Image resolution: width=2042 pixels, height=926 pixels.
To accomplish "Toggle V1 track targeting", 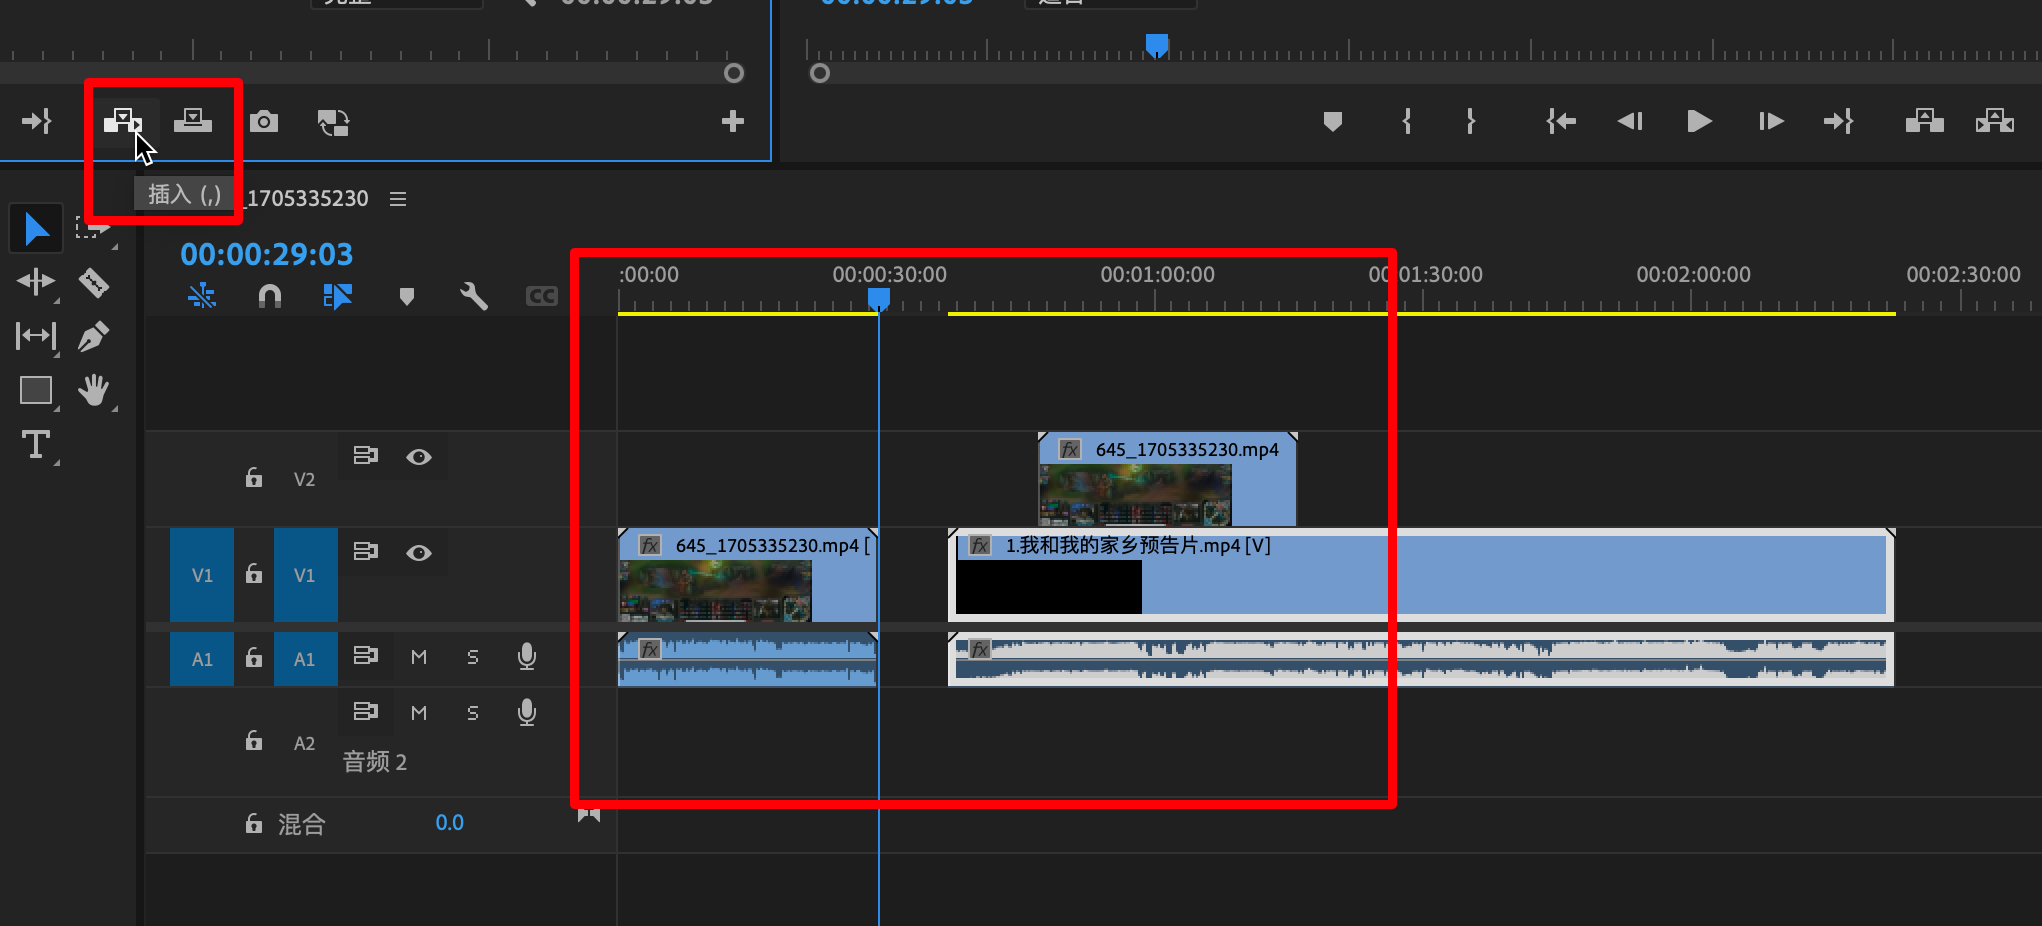I will coord(305,575).
